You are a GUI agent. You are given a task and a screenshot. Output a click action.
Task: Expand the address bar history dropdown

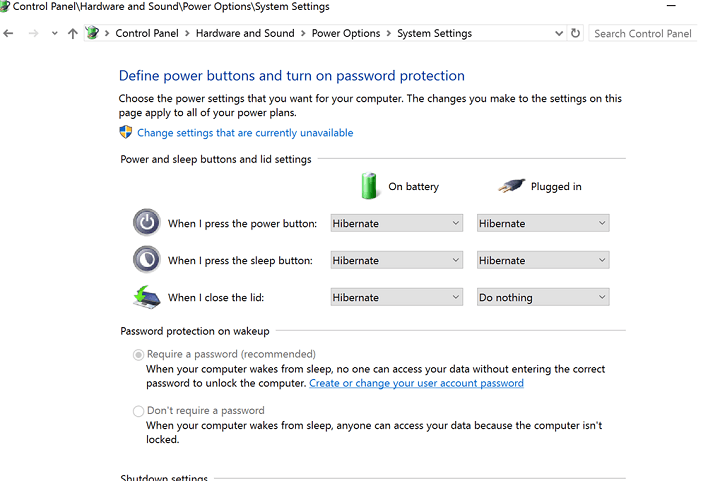559,34
